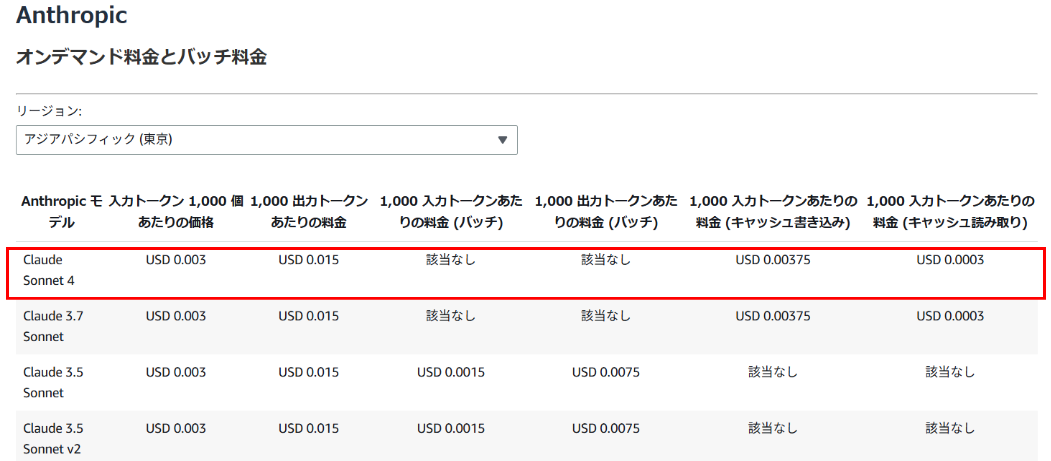Select the Claude 3.7 Sonnet model name
Image resolution: width=1051 pixels, height=461 pixels.
(53, 326)
